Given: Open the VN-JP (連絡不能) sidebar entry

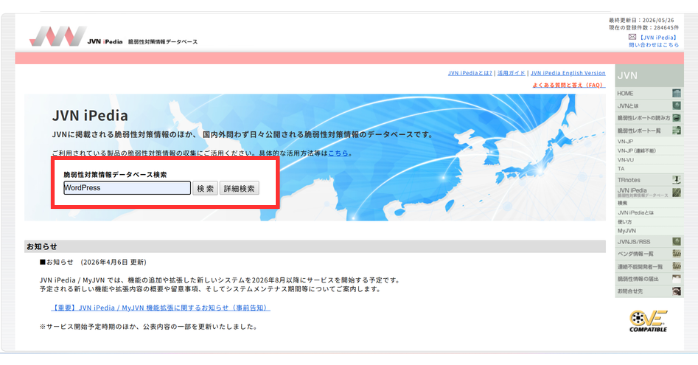Looking at the screenshot, I should coord(637,151).
